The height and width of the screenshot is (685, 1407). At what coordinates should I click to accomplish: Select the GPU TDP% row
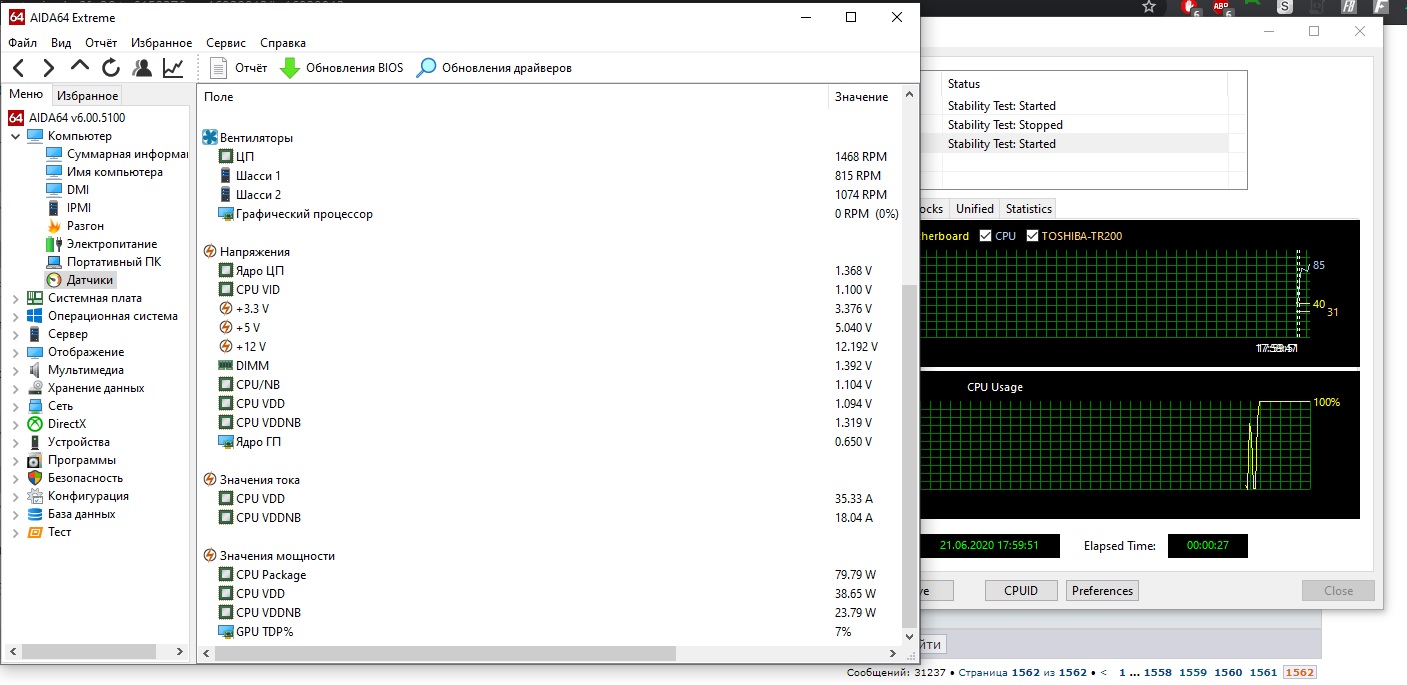pyautogui.click(x=550, y=632)
